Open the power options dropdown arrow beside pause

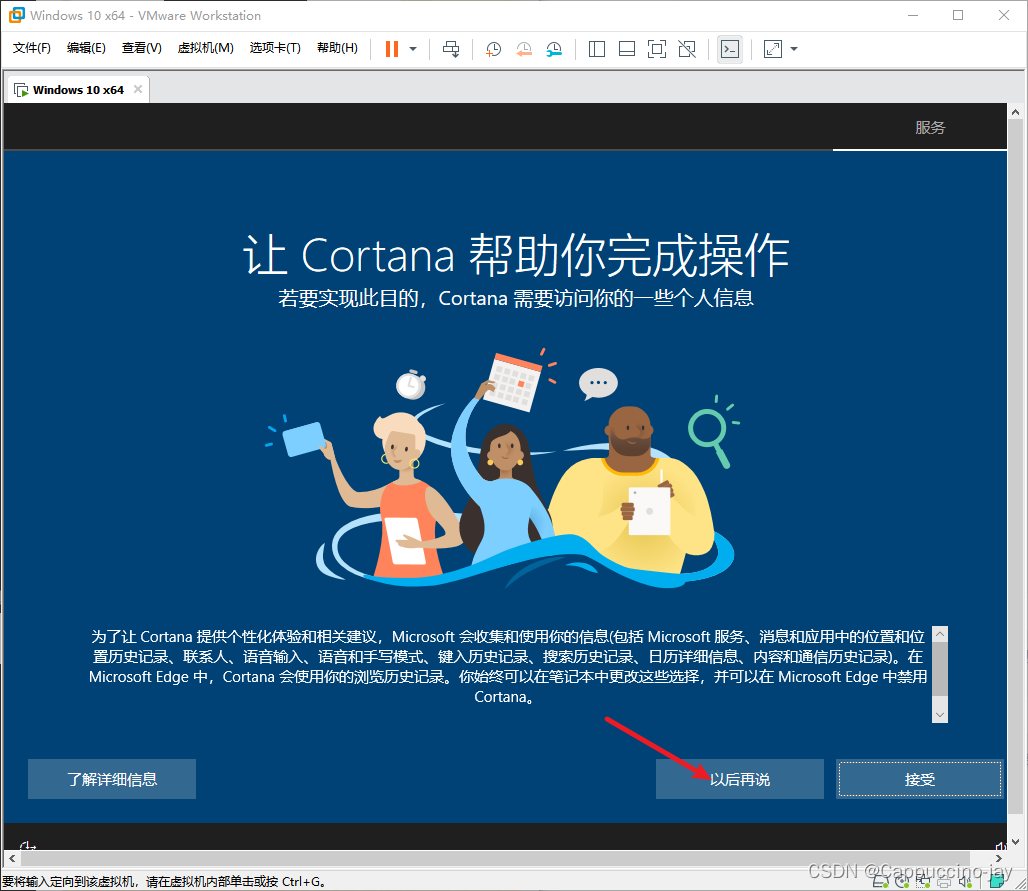(x=413, y=49)
